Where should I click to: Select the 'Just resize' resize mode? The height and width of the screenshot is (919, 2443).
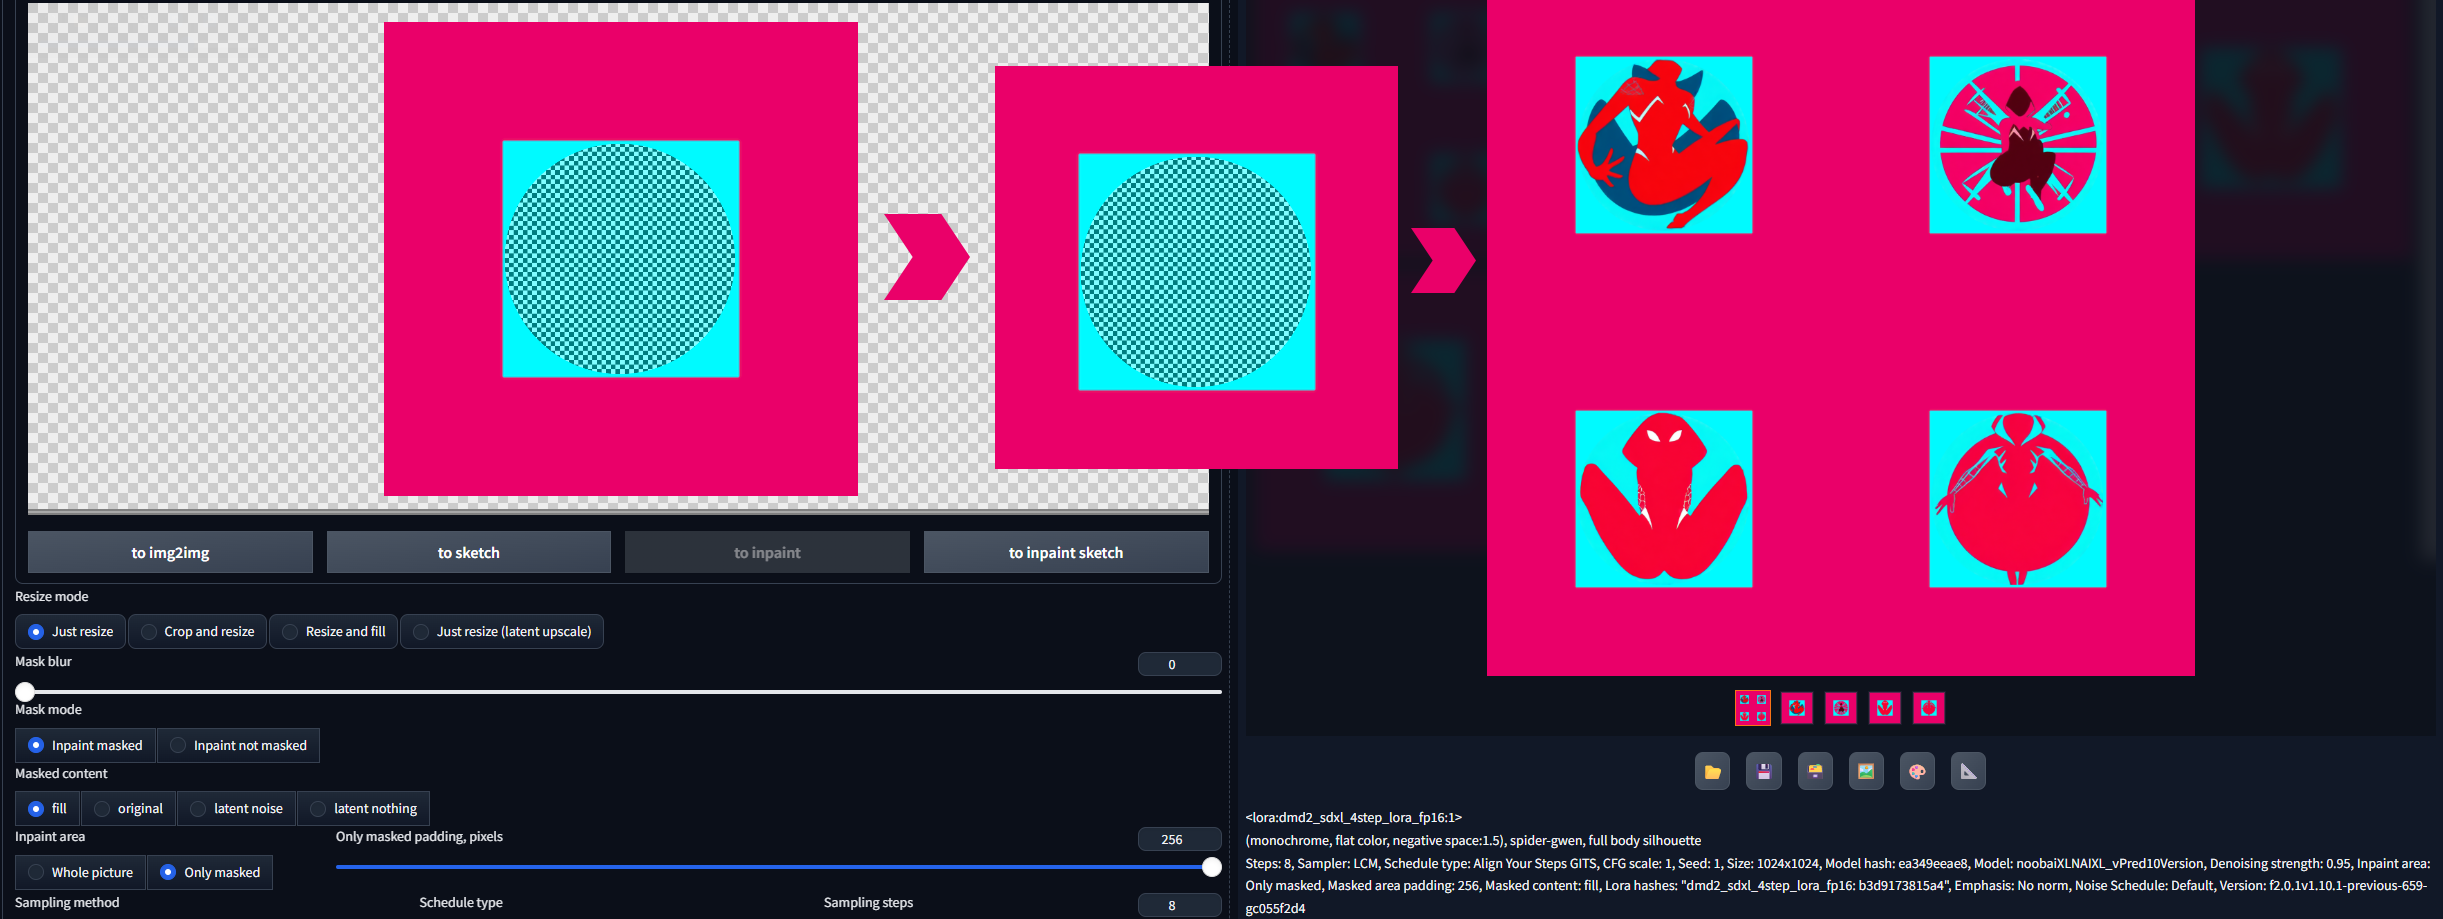70,631
